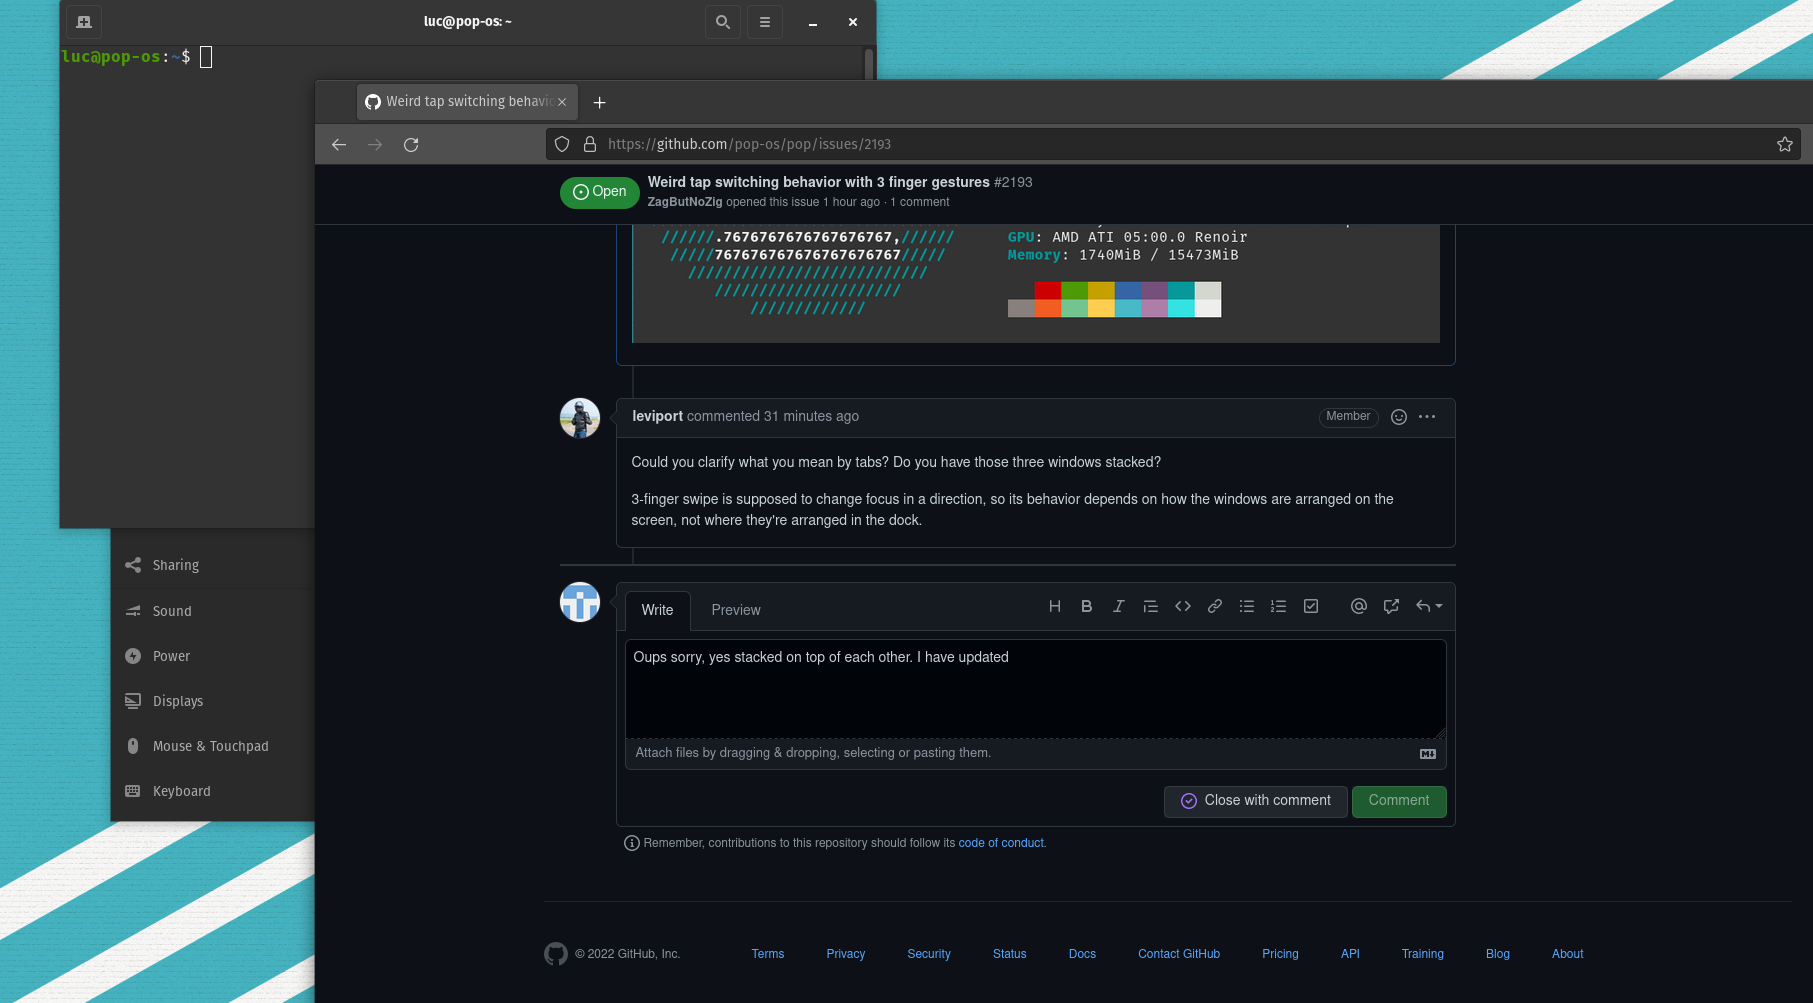
Task: Open a new browser tab
Action: click(x=599, y=102)
